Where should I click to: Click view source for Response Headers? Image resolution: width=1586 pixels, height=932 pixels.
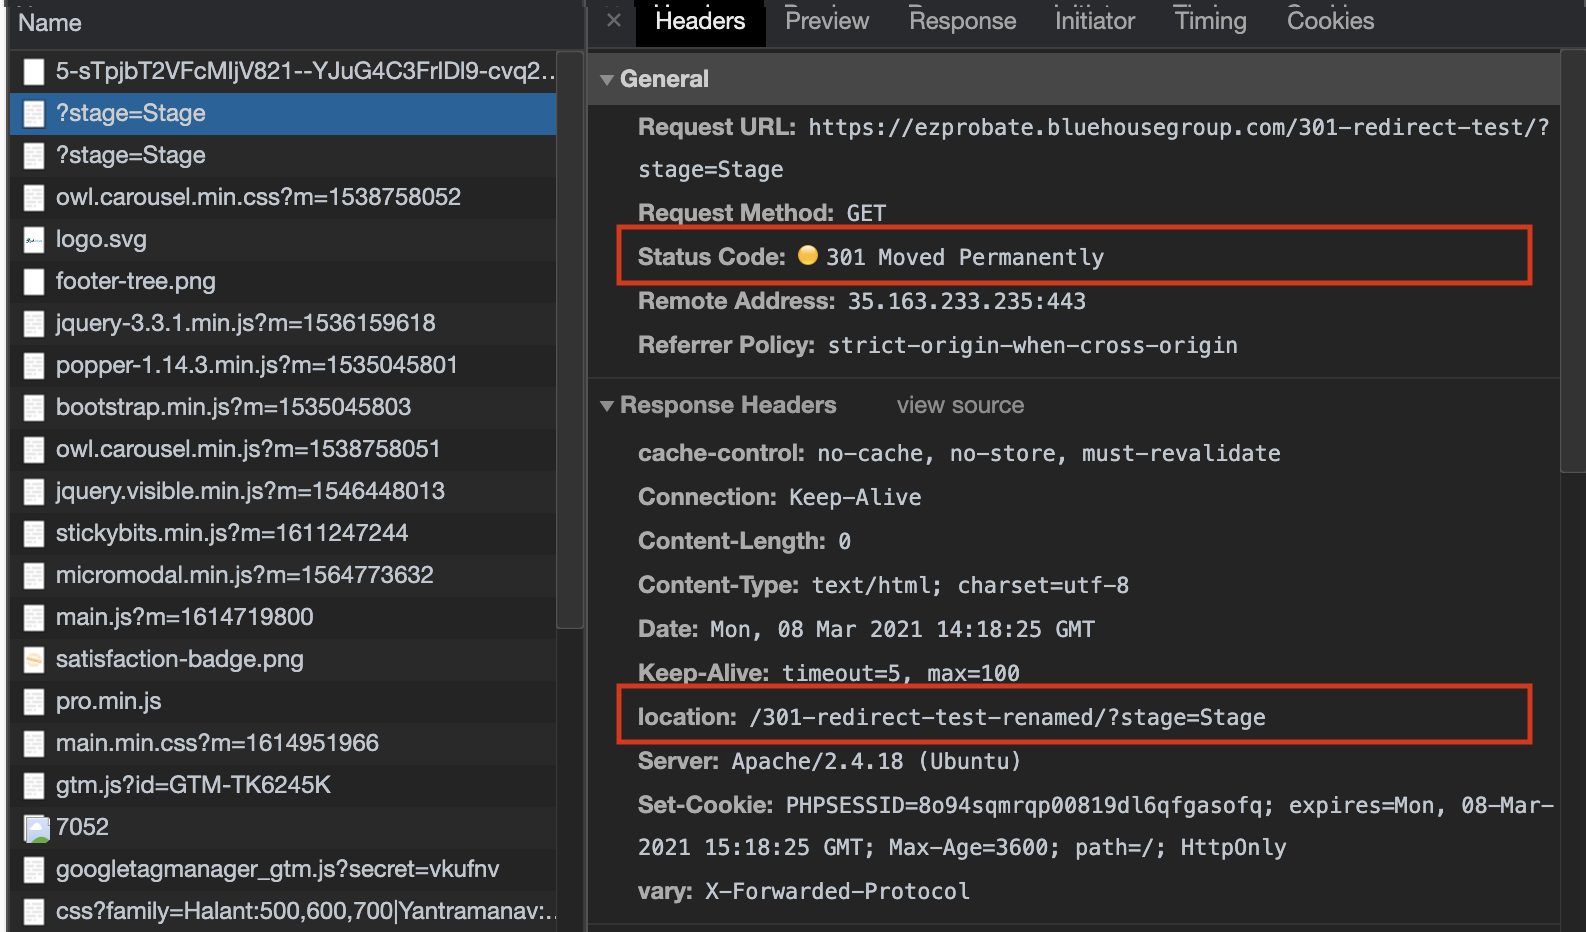[x=960, y=405]
